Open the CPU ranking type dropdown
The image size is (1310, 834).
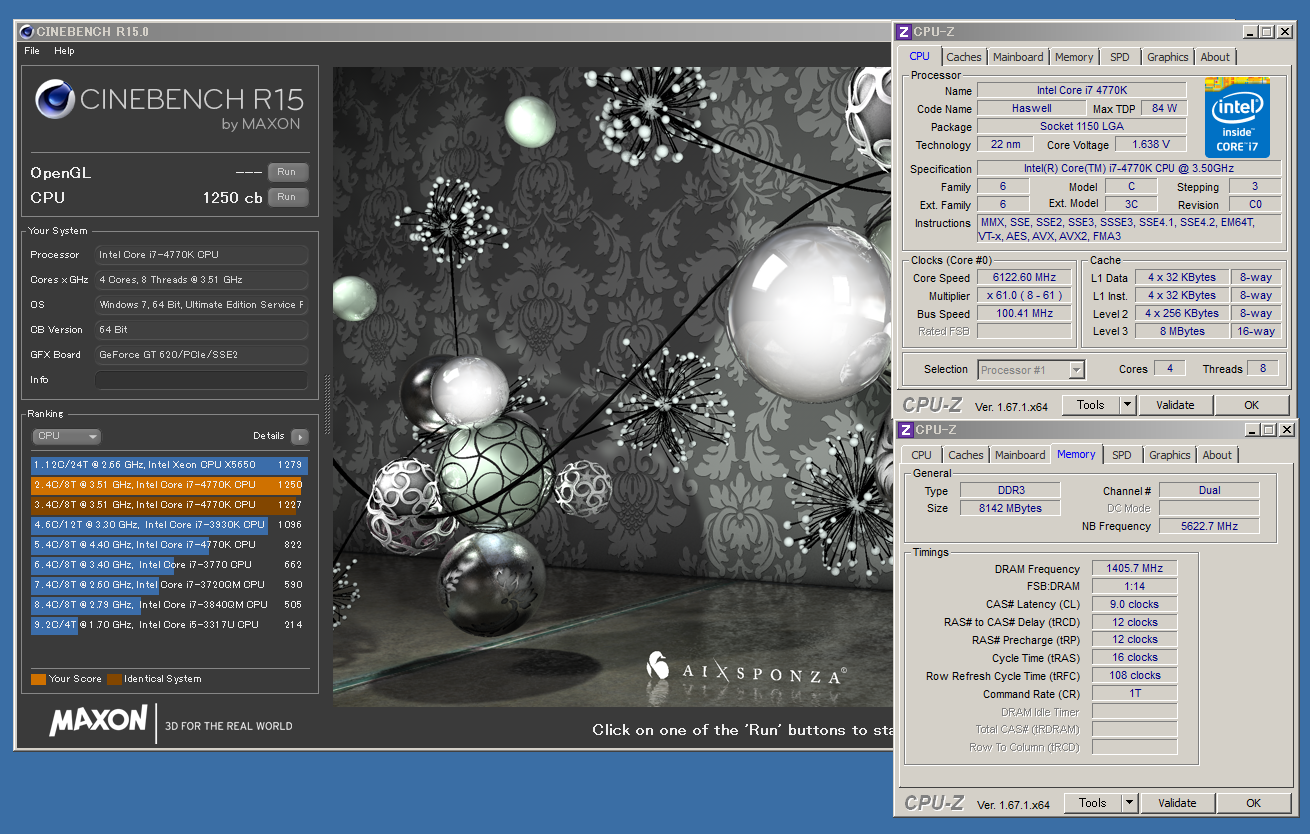67,436
